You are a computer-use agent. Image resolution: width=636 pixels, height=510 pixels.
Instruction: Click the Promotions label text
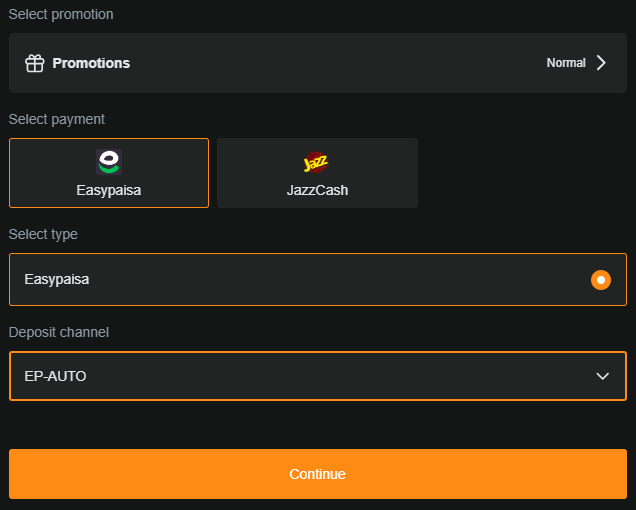91,63
